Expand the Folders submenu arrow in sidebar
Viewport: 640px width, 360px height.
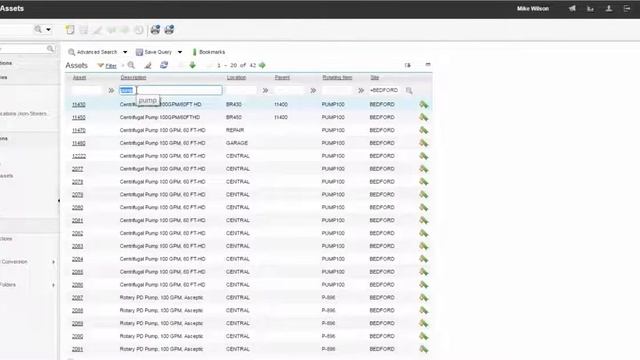coord(53,285)
